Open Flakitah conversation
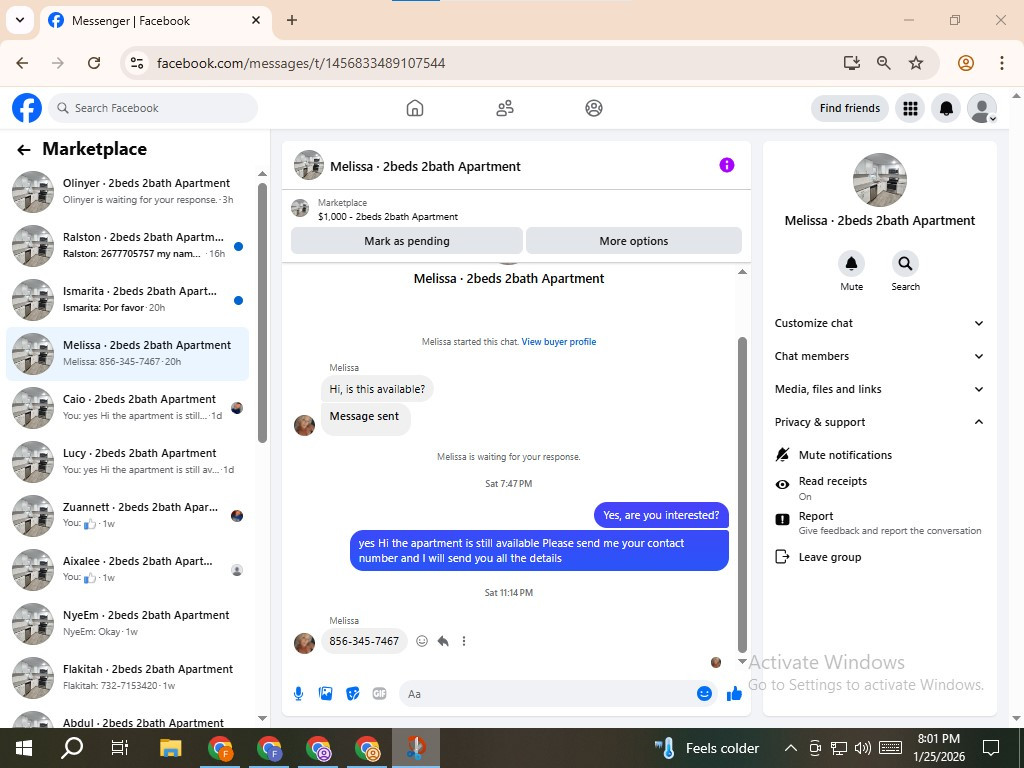1024x768 pixels. [128, 678]
